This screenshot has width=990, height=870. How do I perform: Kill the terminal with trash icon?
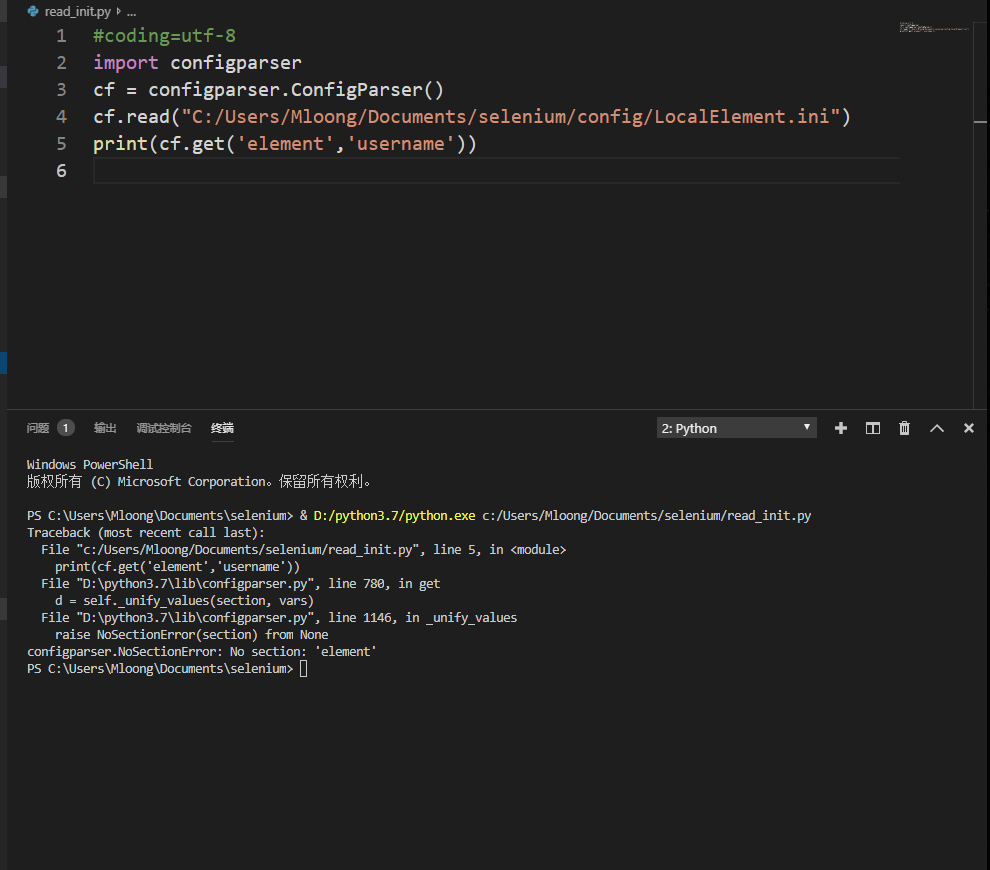point(904,428)
